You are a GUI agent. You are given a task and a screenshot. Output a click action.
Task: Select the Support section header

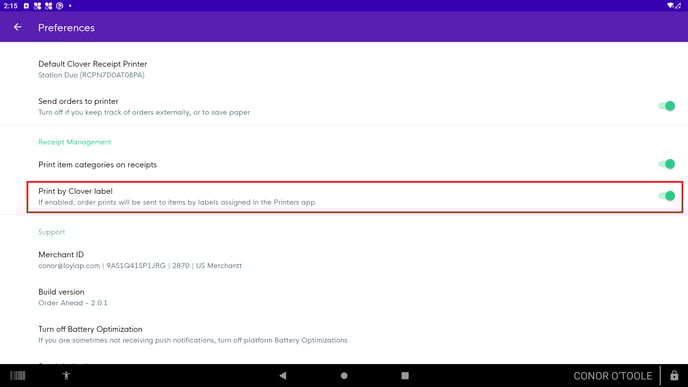51,232
